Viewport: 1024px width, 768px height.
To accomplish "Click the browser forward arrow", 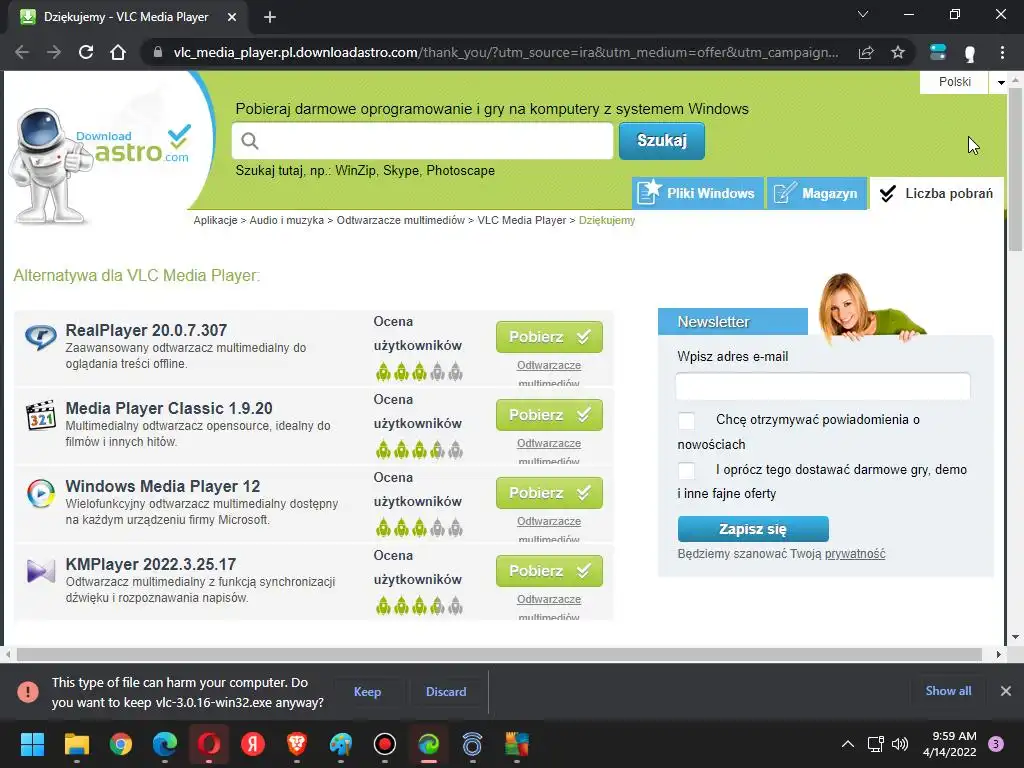I will click(x=54, y=52).
